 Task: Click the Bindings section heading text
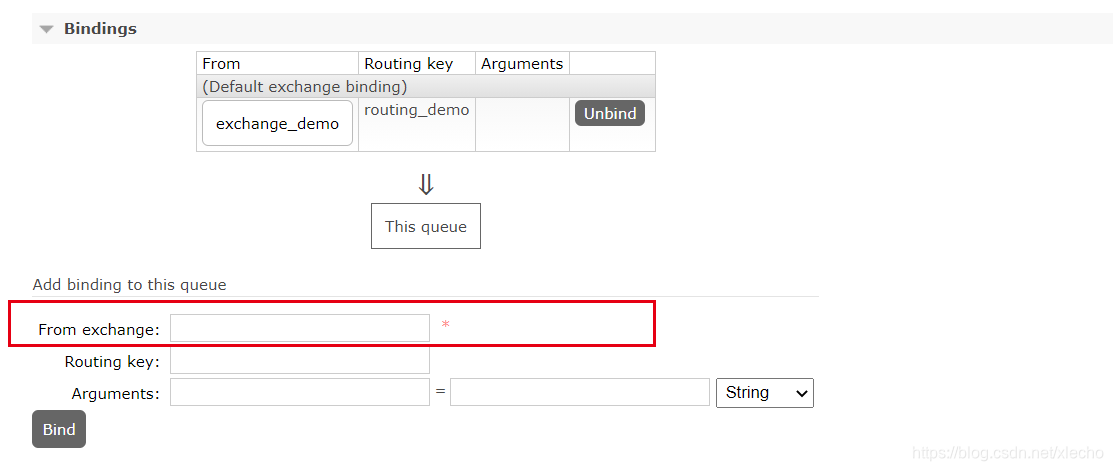point(100,29)
